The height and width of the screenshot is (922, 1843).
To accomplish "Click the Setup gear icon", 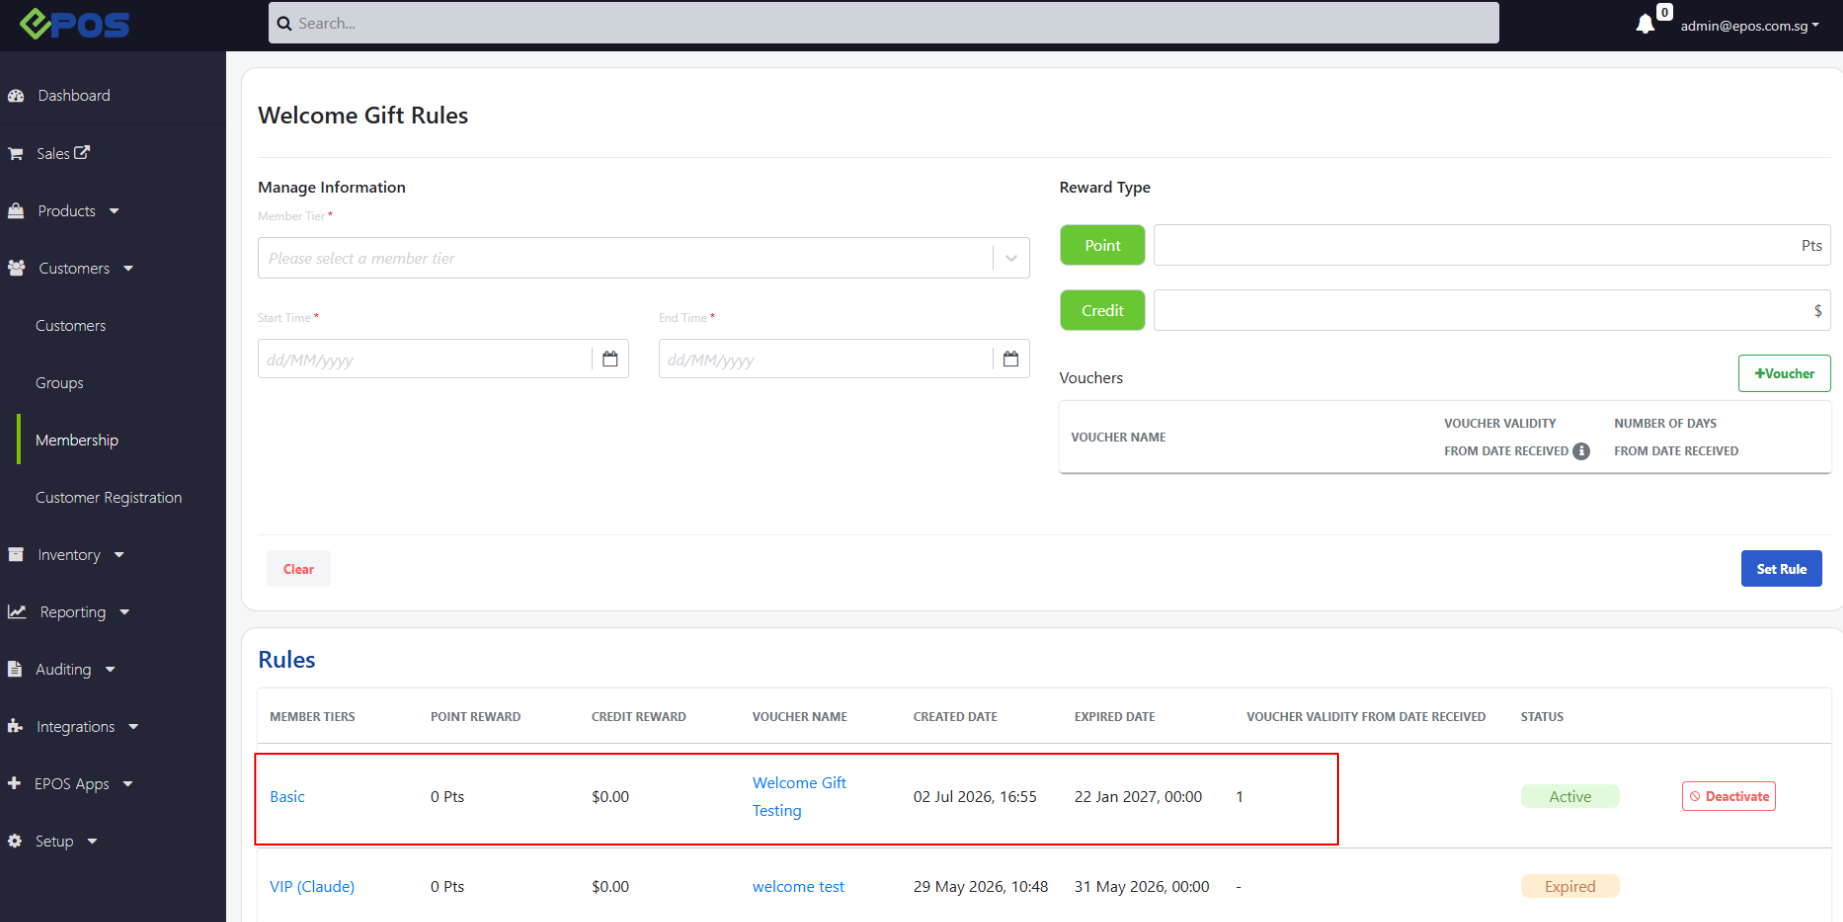I will tap(15, 841).
